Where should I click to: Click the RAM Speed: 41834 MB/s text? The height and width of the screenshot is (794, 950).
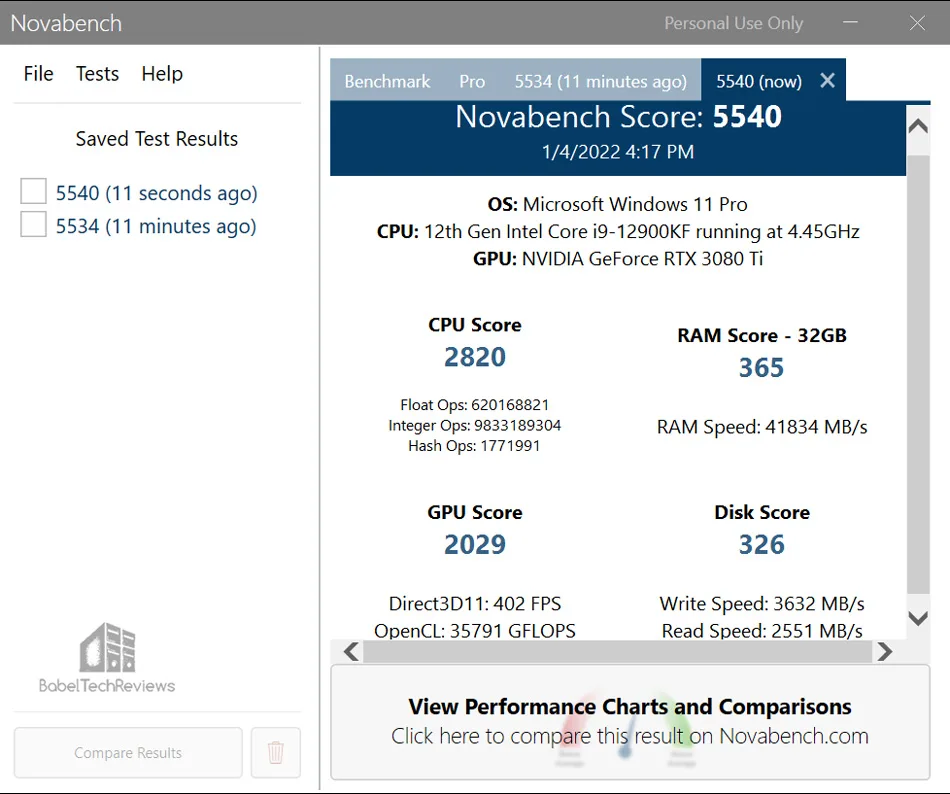click(x=762, y=427)
